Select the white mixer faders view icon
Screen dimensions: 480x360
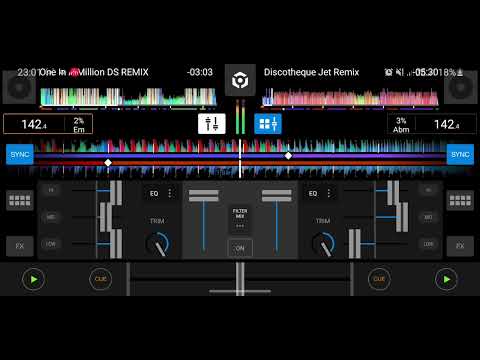click(212, 124)
